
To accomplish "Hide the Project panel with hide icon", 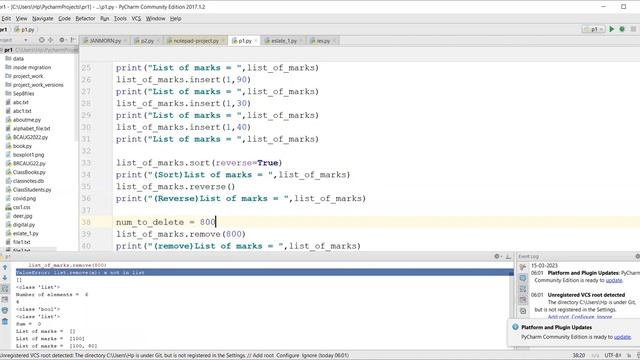I will pos(73,40).
